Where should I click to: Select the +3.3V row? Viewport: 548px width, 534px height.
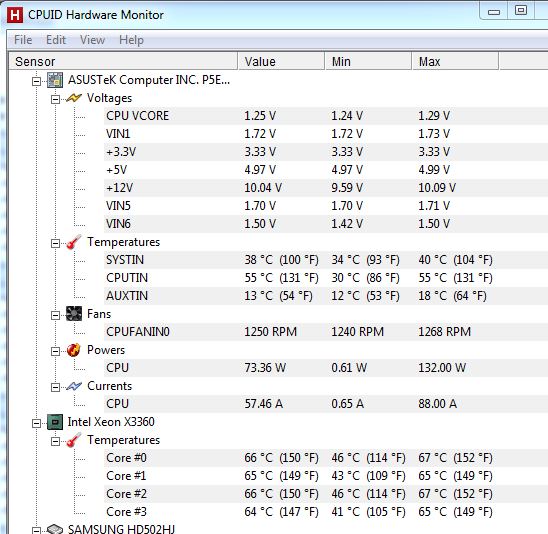pyautogui.click(x=326, y=152)
